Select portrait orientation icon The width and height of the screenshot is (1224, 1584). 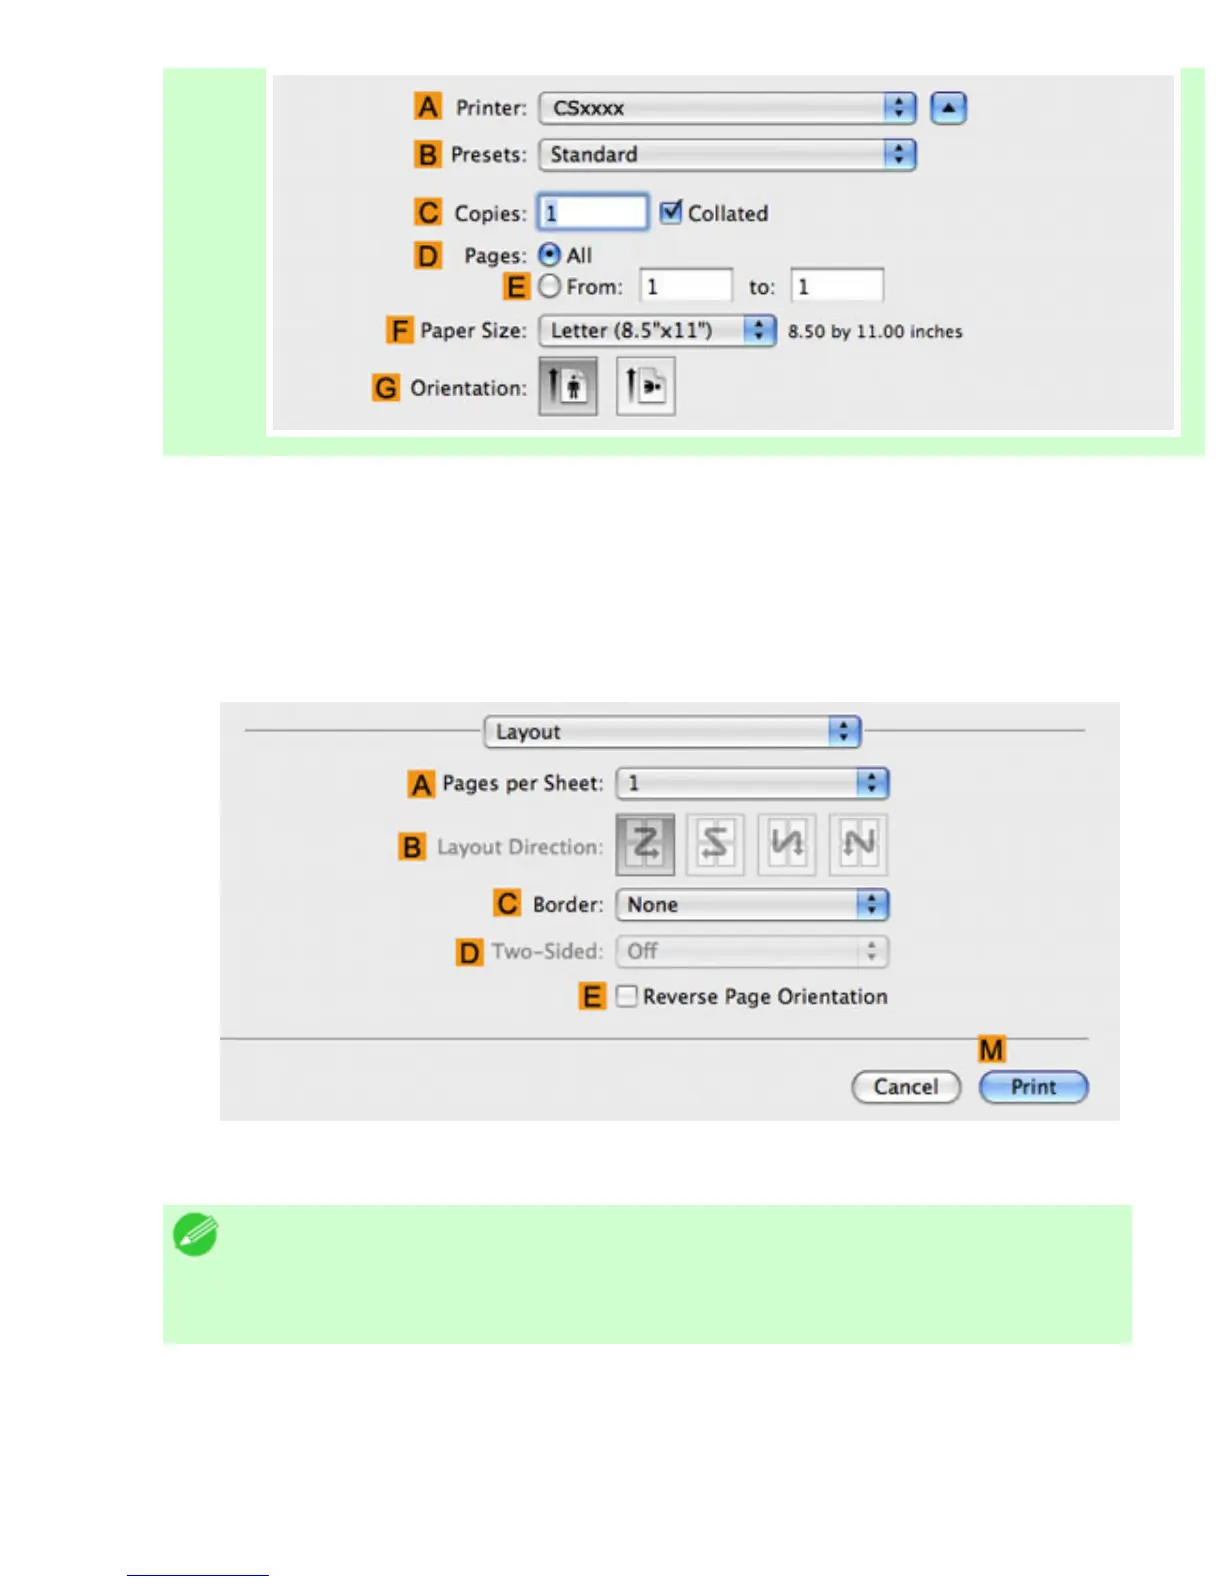tap(568, 386)
